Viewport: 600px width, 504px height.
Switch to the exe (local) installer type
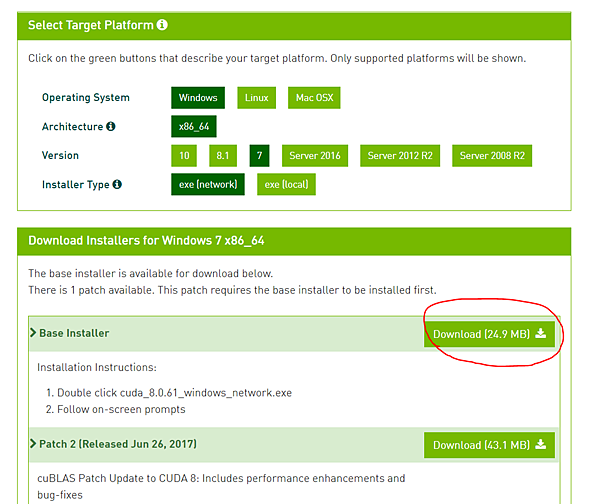[x=286, y=184]
